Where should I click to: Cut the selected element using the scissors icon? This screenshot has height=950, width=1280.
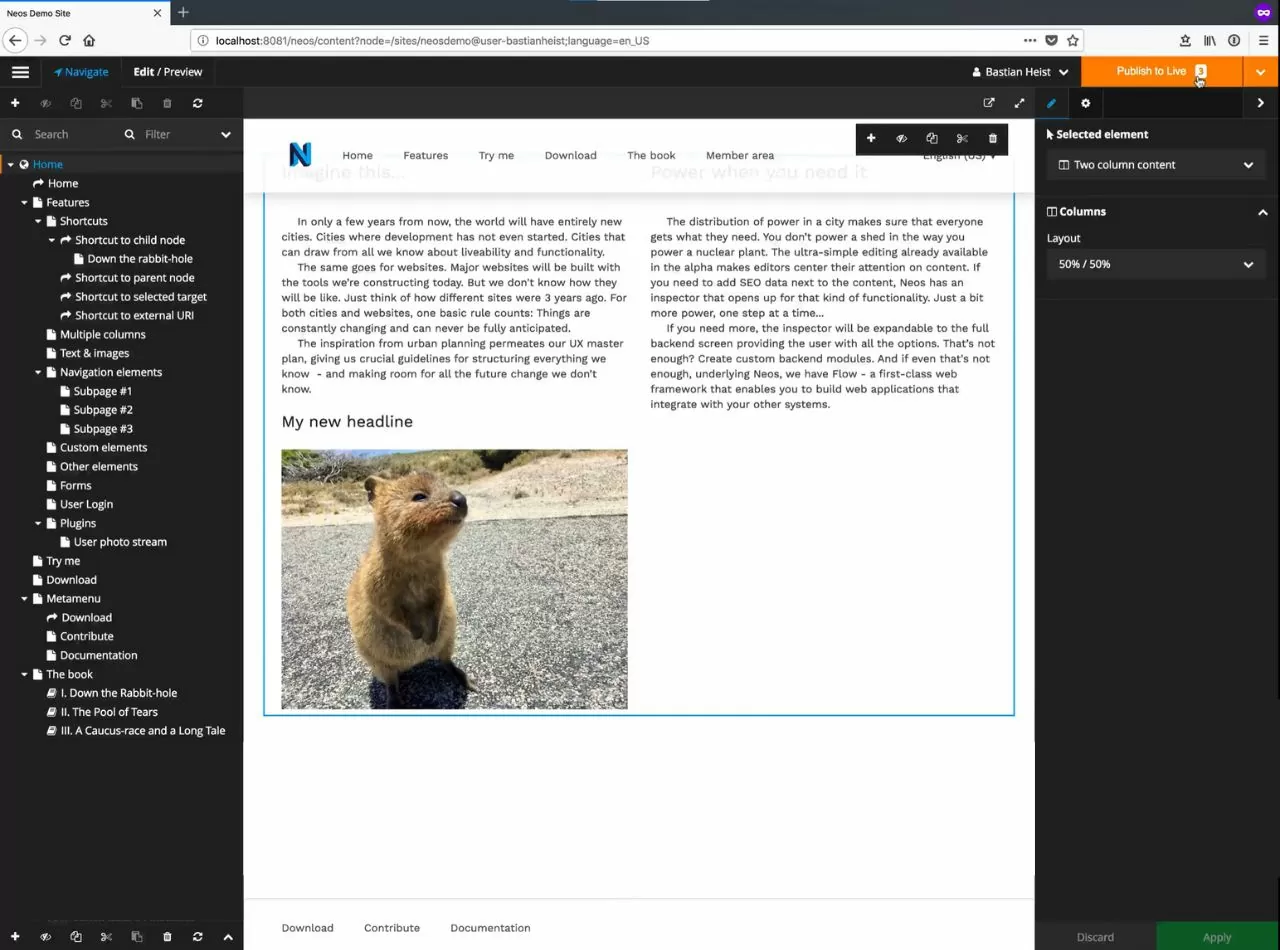coord(961,138)
